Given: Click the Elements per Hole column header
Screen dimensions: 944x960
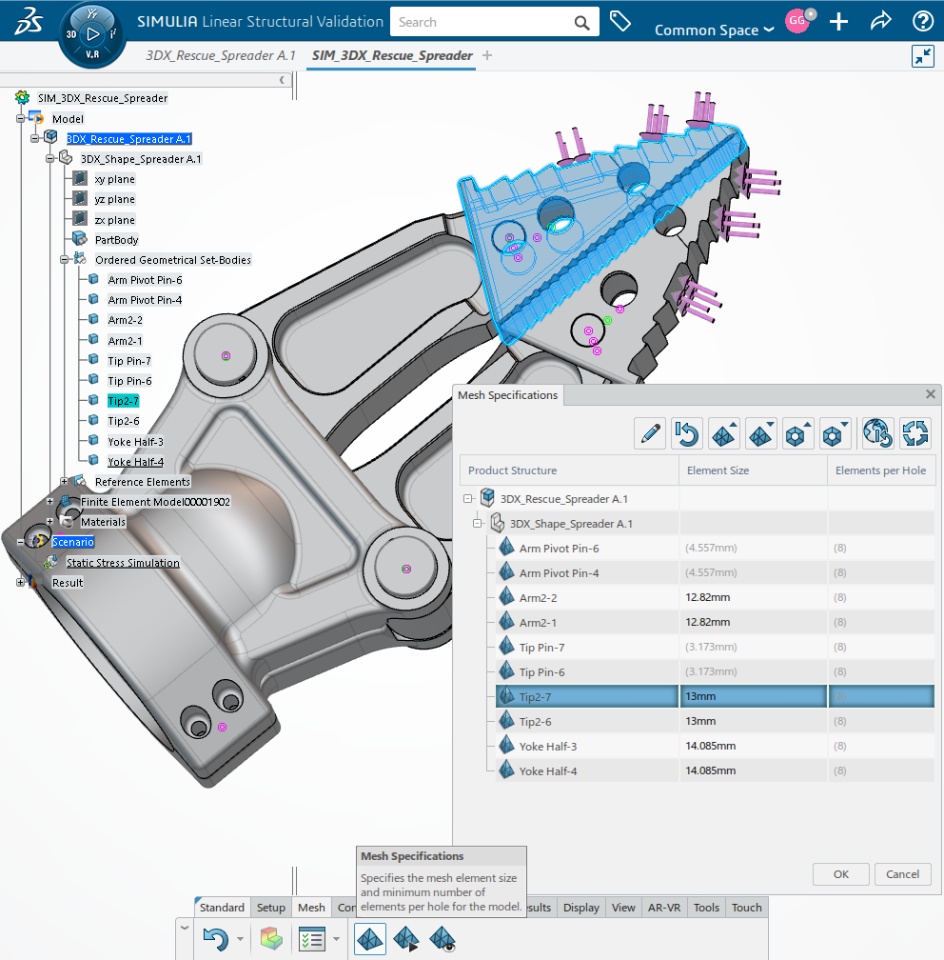Looking at the screenshot, I should point(880,470).
